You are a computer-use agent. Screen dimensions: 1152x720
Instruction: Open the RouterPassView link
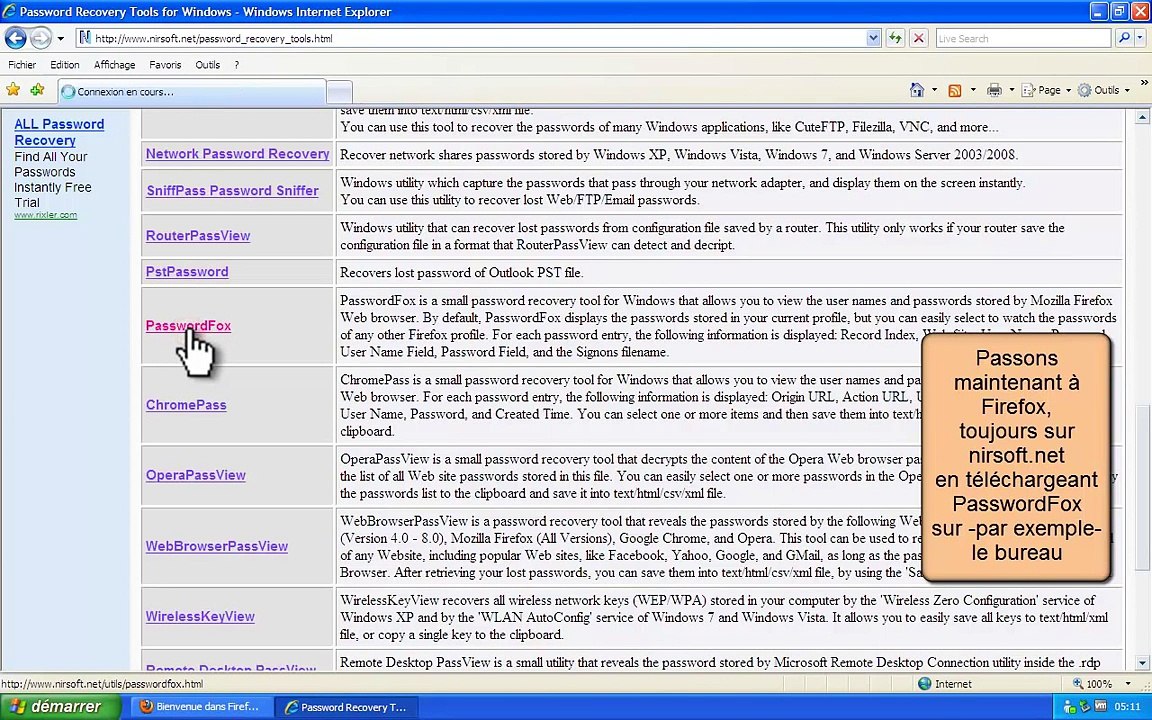[x=198, y=236]
